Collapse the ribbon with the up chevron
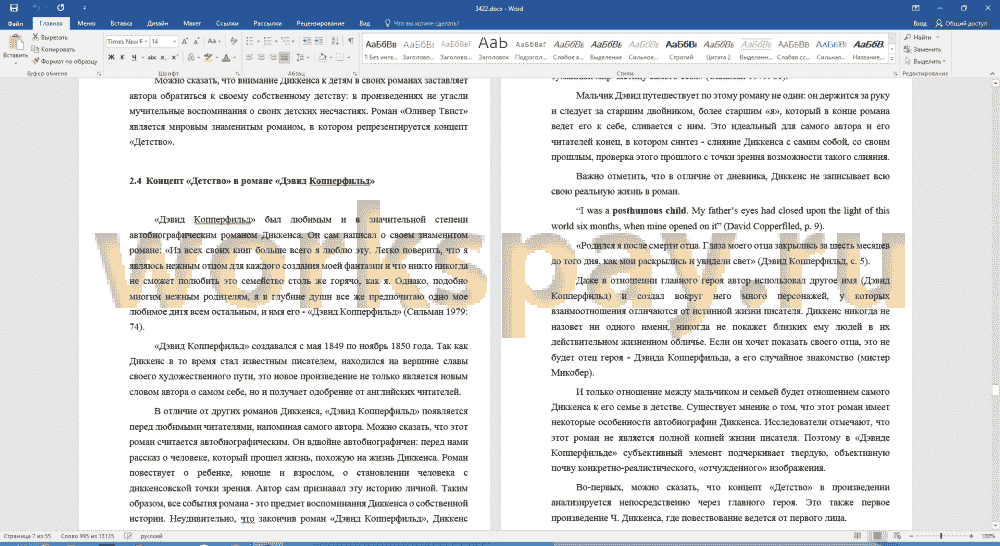This screenshot has width=1000, height=546. pyautogui.click(x=992, y=74)
